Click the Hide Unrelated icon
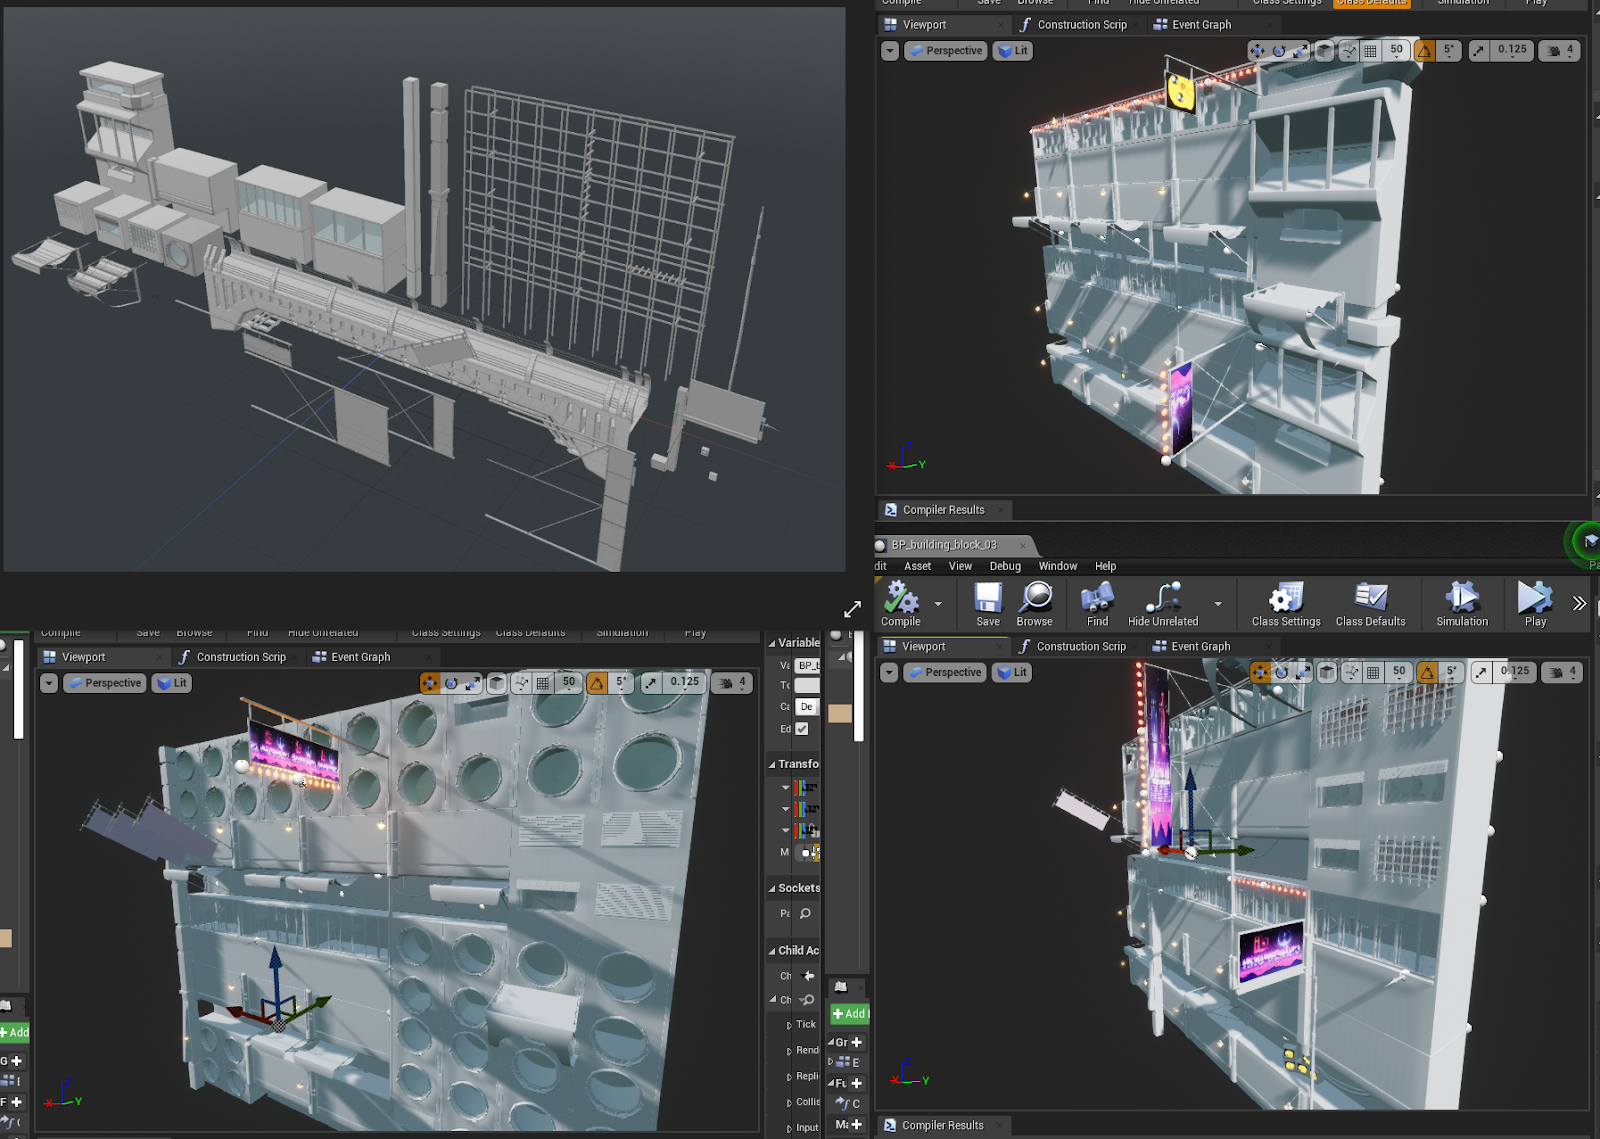The height and width of the screenshot is (1139, 1600). (x=1162, y=598)
